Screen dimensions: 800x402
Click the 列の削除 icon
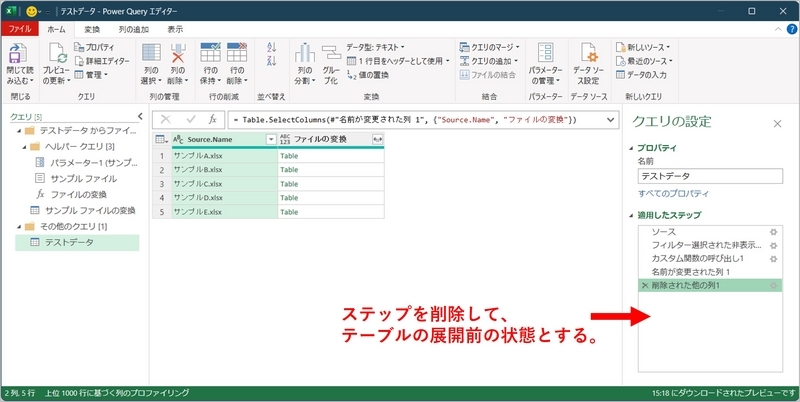pos(178,53)
